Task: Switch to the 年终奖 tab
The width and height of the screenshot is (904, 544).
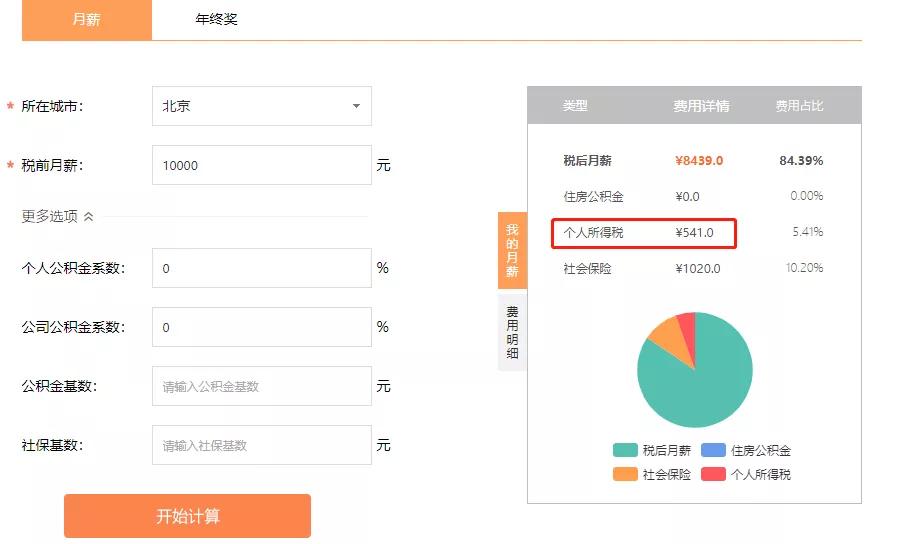Action: [x=216, y=20]
